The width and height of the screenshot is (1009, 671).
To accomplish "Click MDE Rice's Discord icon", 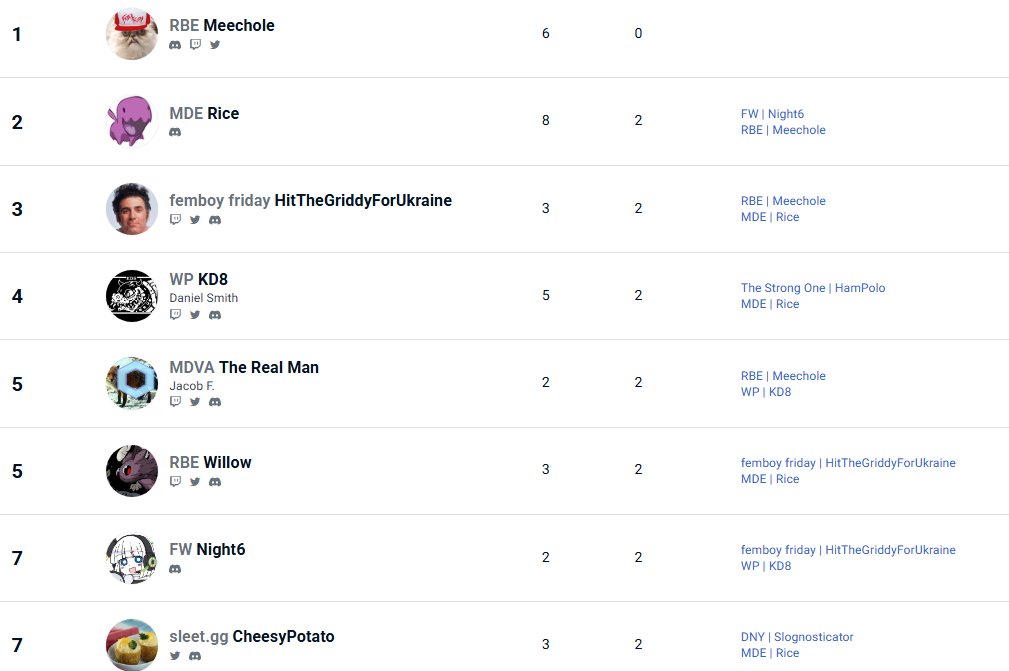I will (175, 133).
